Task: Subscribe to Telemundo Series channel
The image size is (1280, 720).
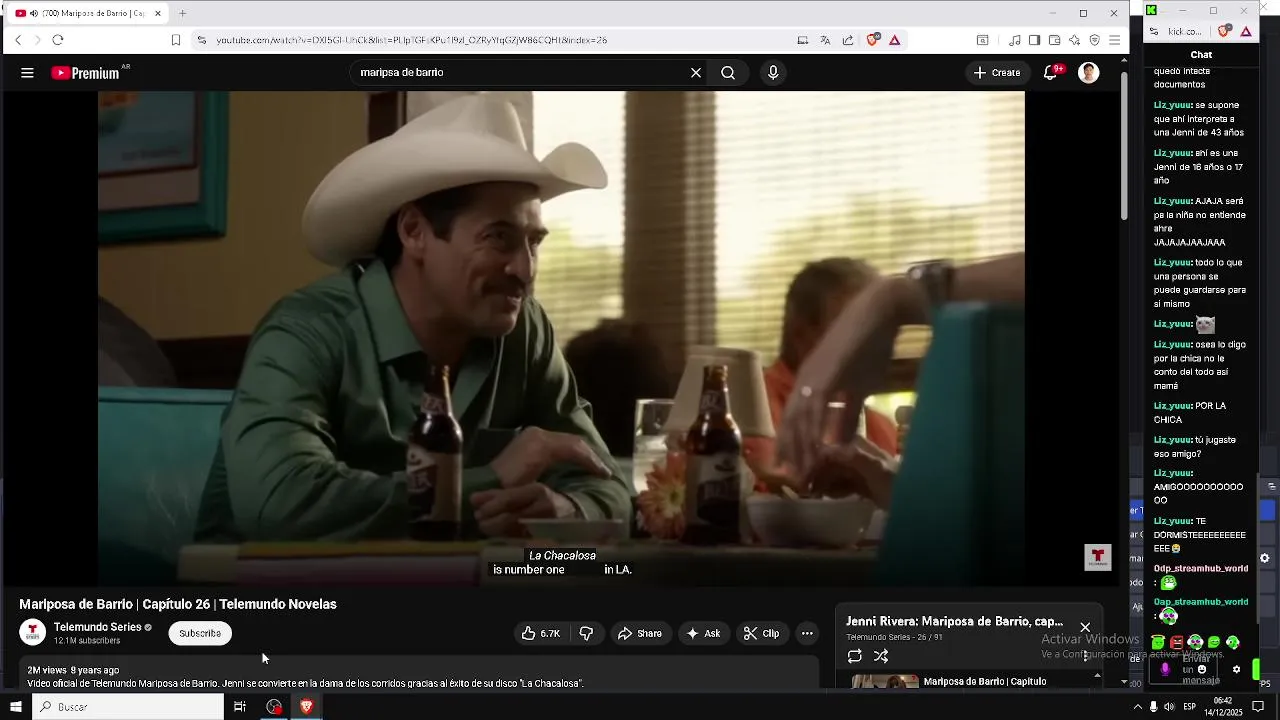Action: tap(200, 633)
